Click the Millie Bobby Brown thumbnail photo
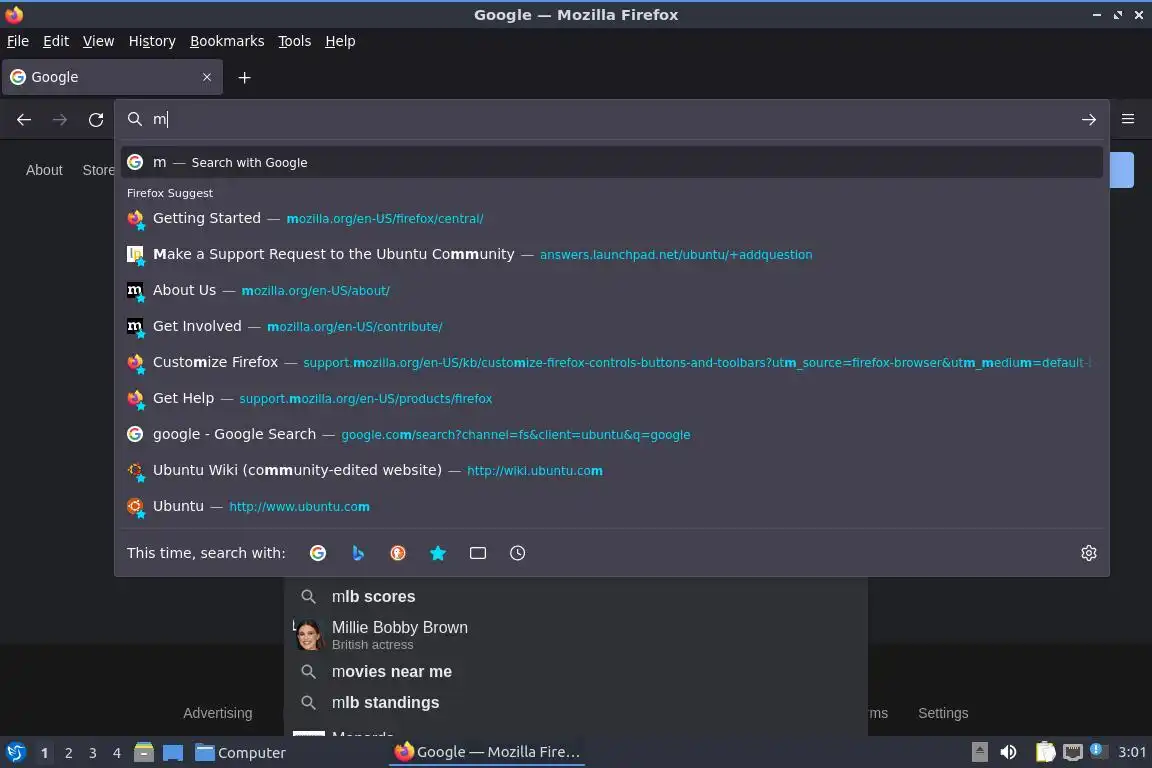Image resolution: width=1152 pixels, height=768 pixels. [309, 635]
